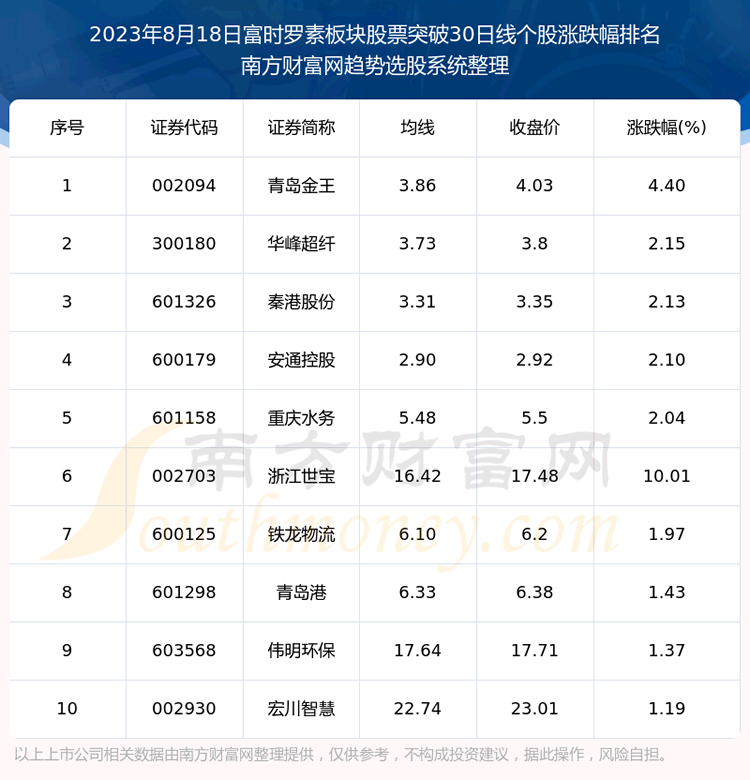The height and width of the screenshot is (780, 750).
Task: Select stock name 重庆水务
Action: (x=301, y=418)
